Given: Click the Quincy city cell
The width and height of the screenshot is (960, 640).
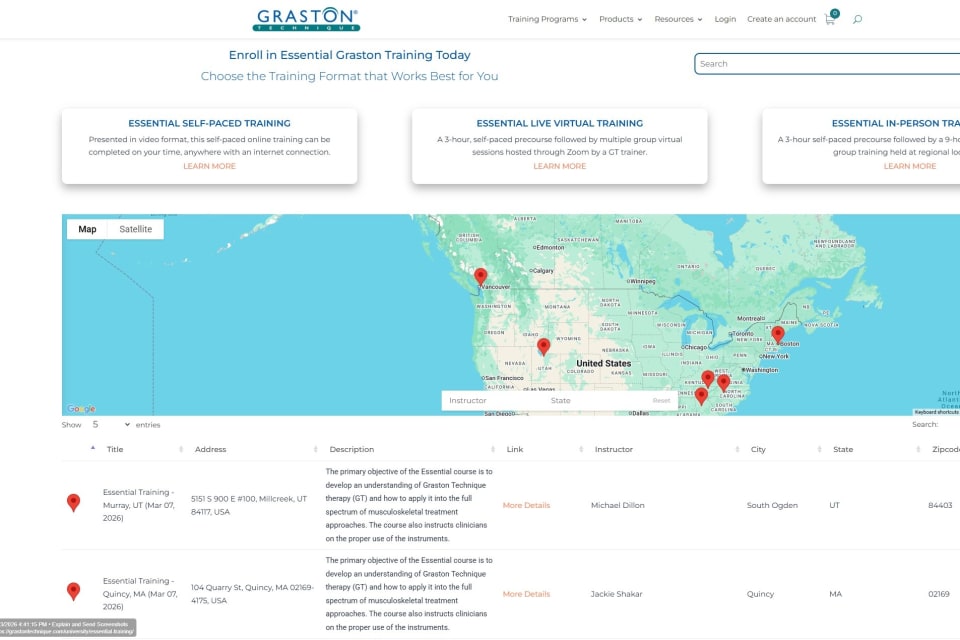Looking at the screenshot, I should coord(760,594).
